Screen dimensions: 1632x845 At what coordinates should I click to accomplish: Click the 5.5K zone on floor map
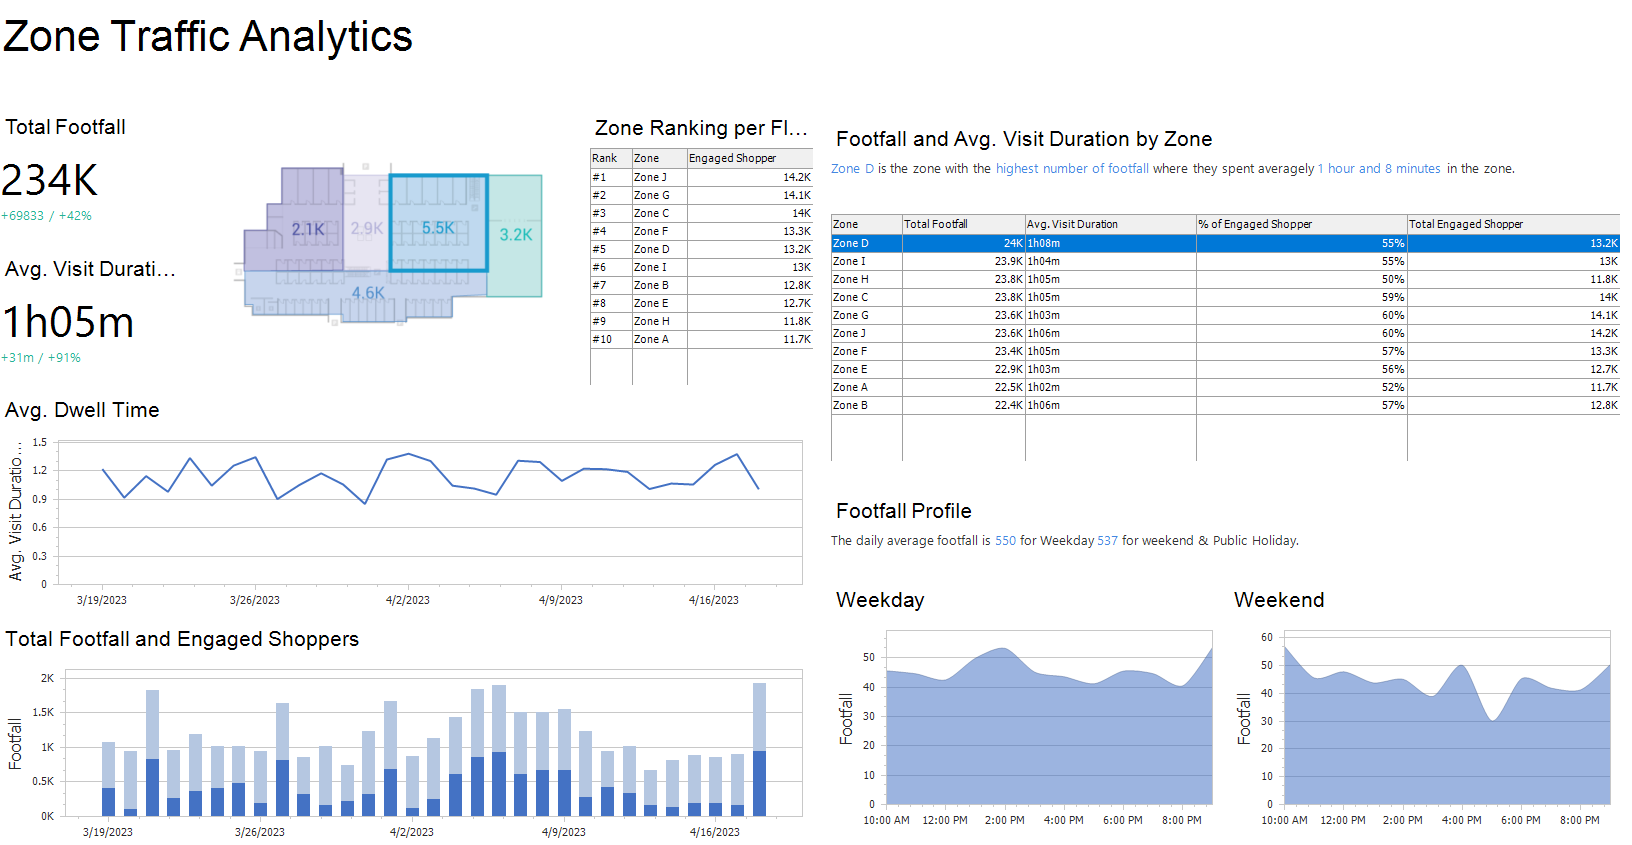(x=438, y=224)
